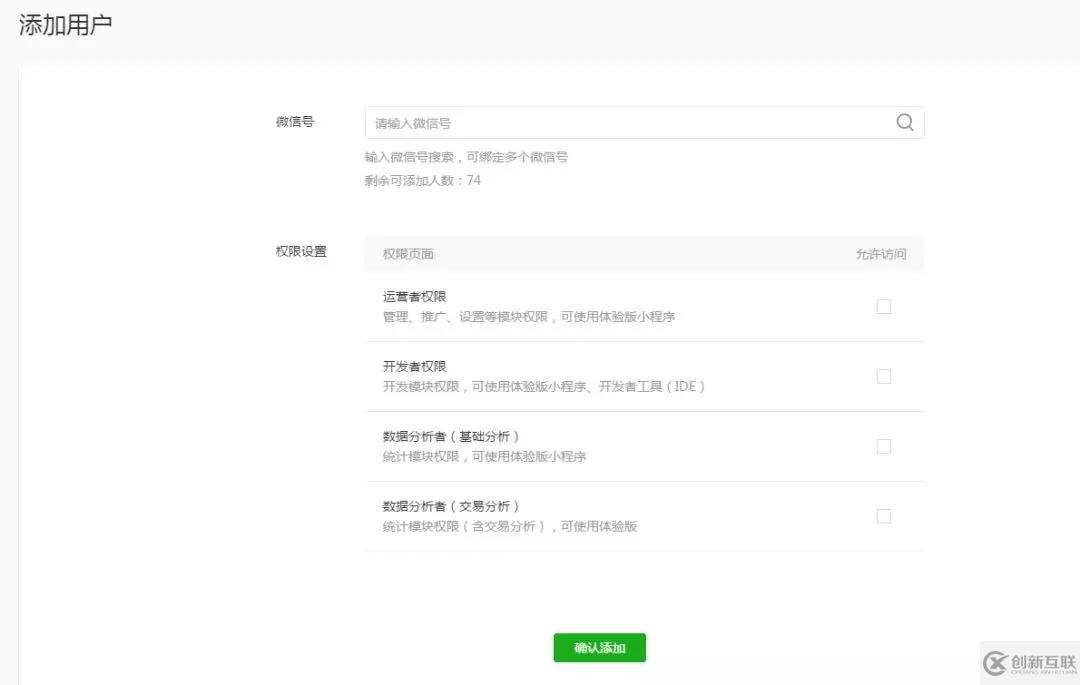Click the 权限设置 section label

(x=300, y=252)
